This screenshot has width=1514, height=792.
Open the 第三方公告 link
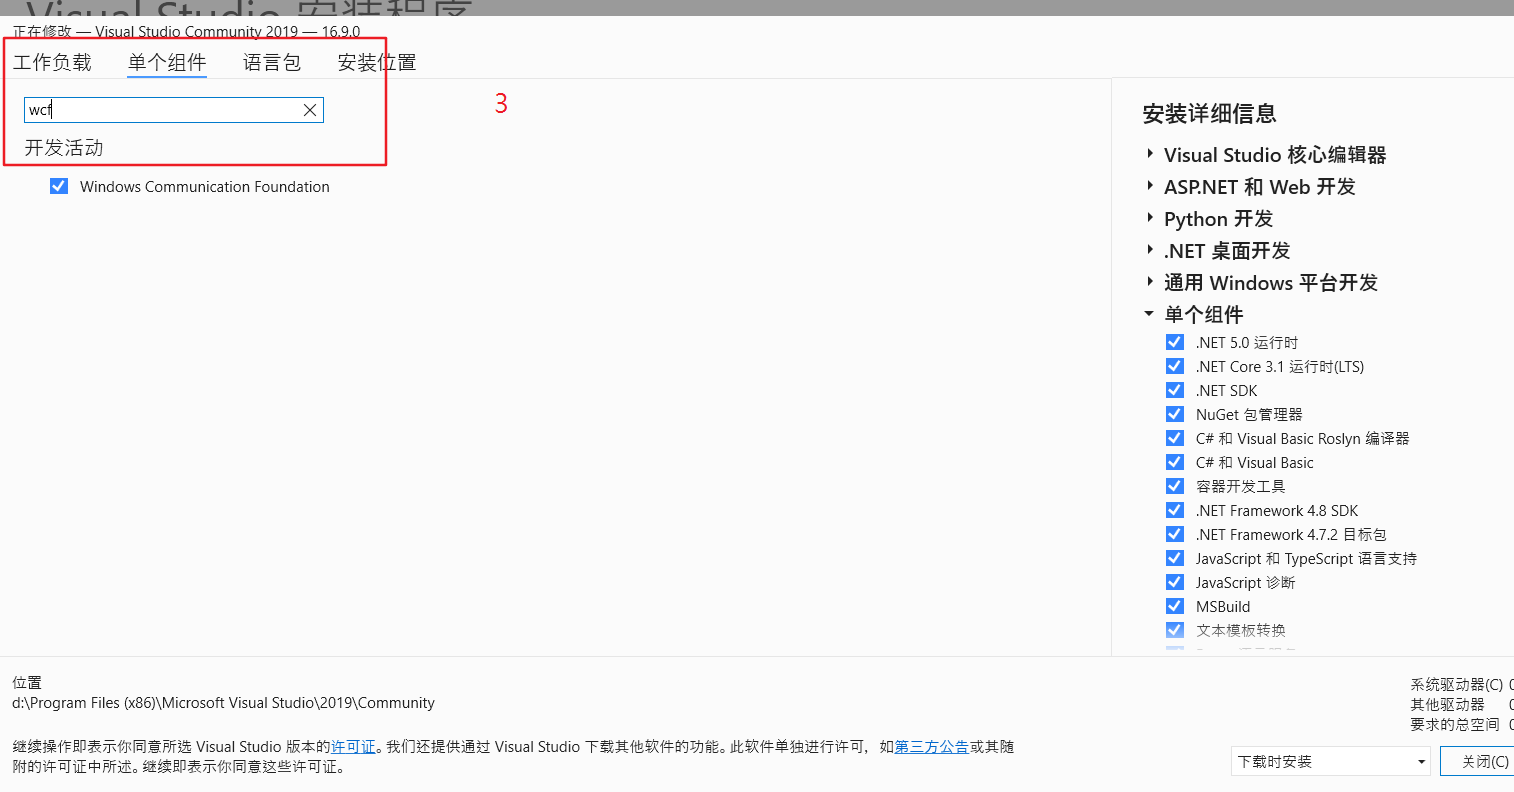coord(931,747)
